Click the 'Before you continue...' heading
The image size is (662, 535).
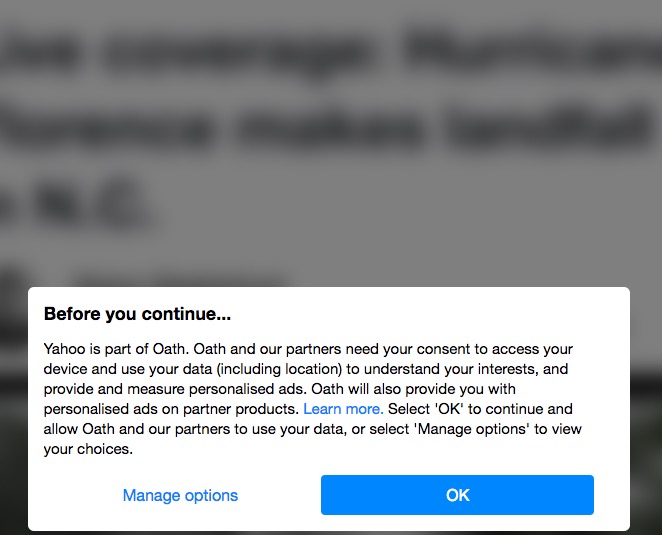pyautogui.click(x=137, y=314)
